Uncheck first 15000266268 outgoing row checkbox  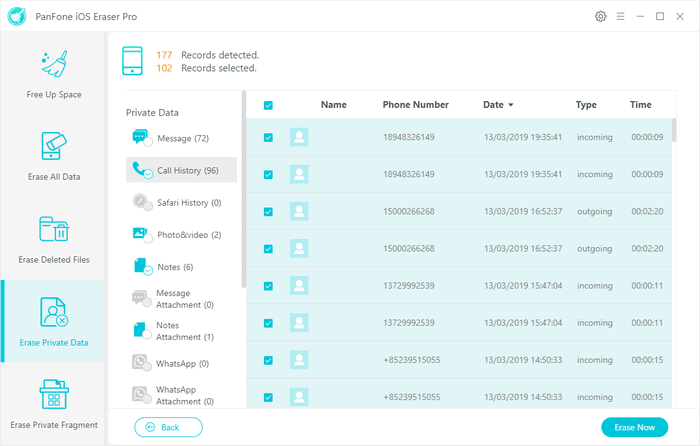(x=268, y=212)
